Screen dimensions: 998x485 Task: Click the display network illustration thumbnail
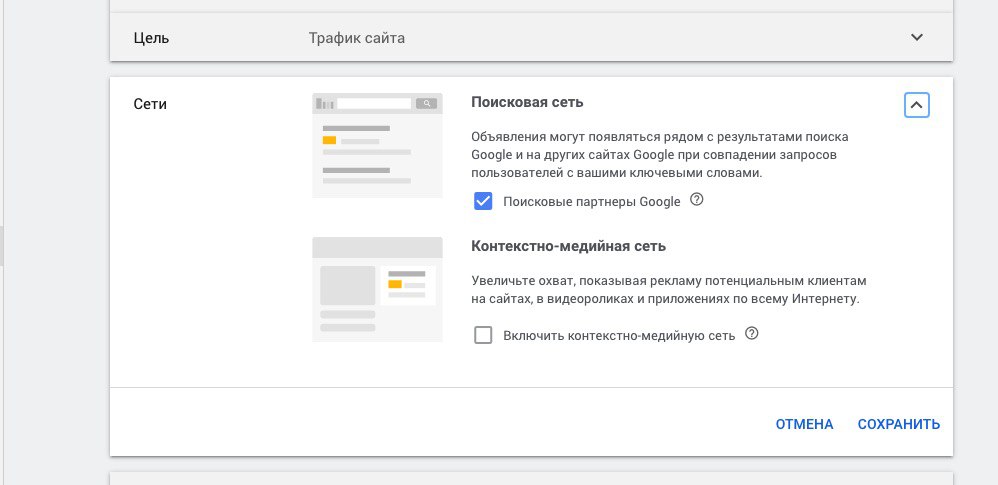click(377, 290)
